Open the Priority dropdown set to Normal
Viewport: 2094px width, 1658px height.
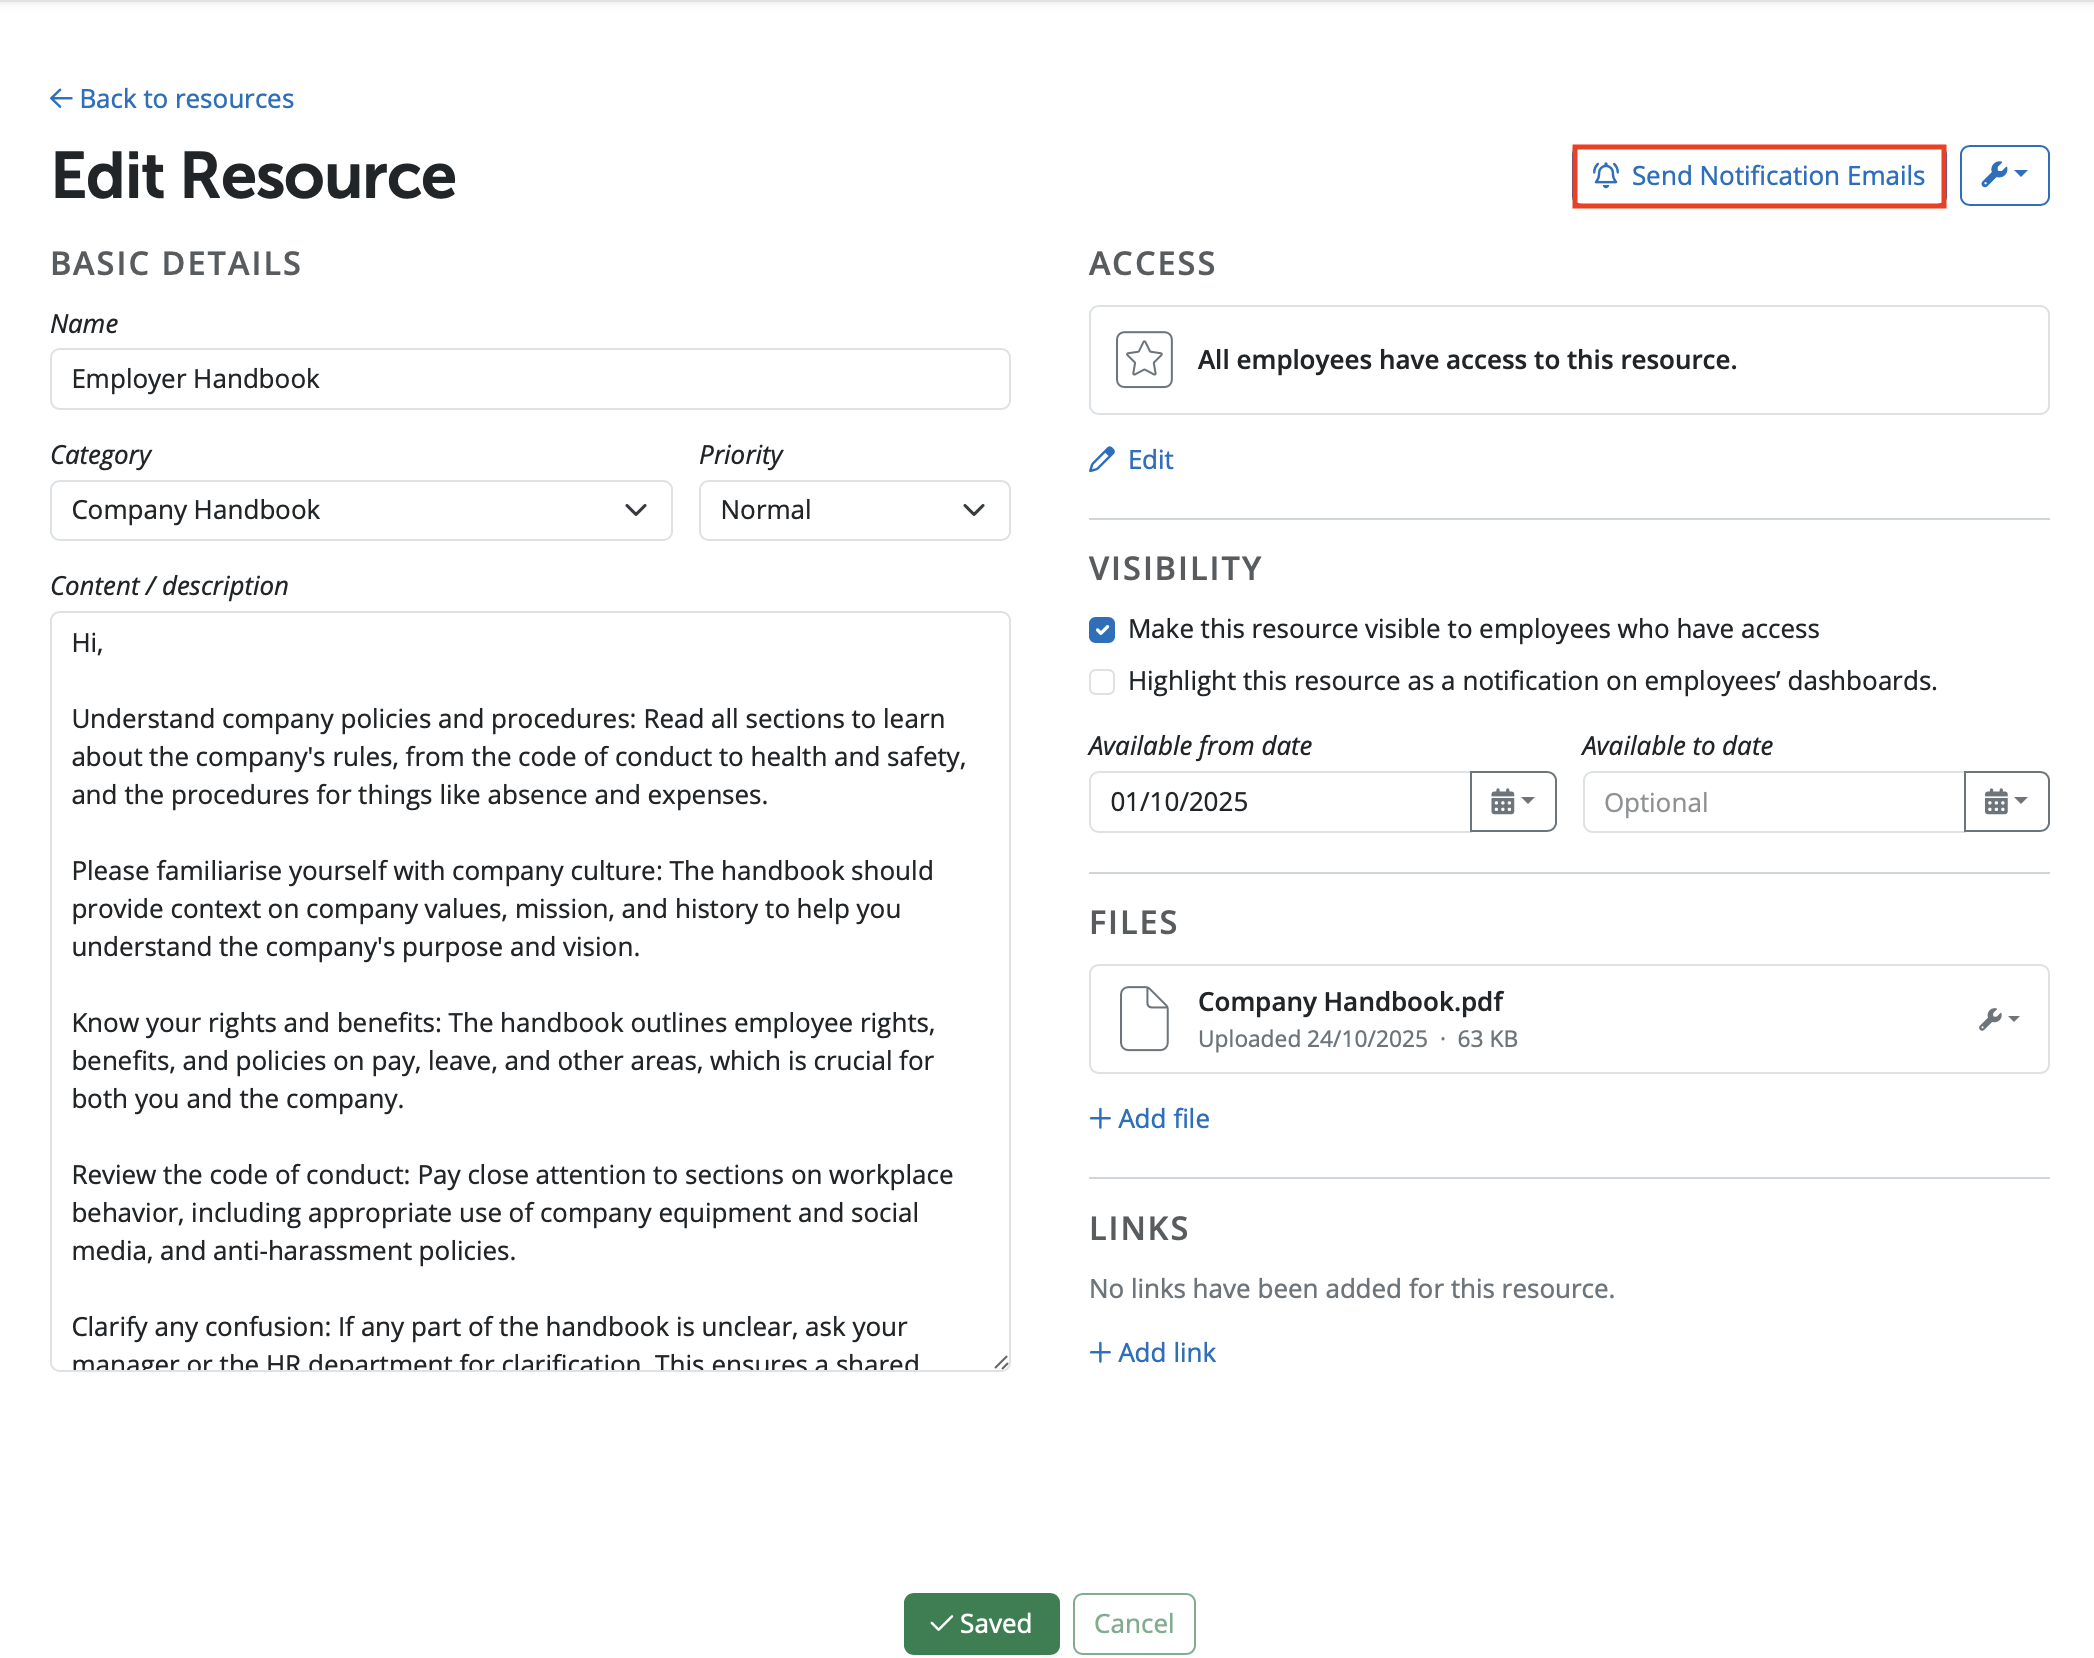pyautogui.click(x=854, y=510)
